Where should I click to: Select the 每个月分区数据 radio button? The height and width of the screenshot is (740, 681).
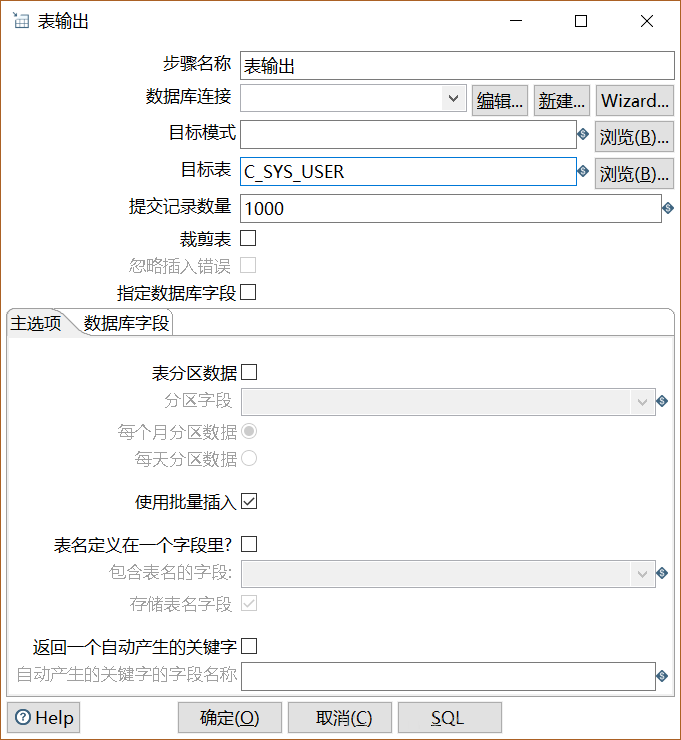pos(249,431)
